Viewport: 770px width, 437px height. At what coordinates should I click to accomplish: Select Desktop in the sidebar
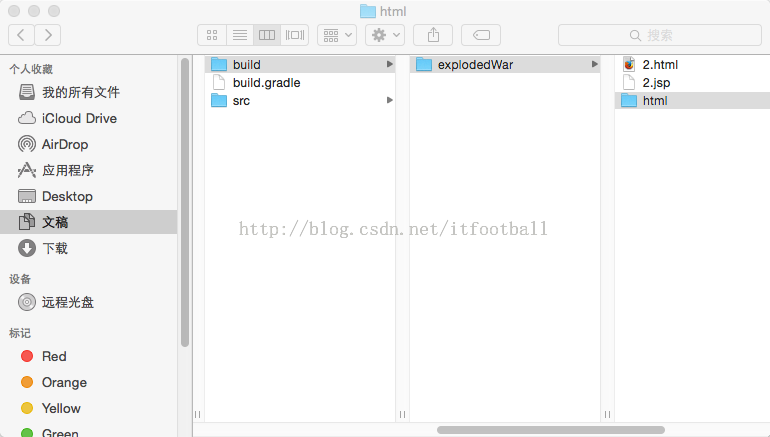88,196
